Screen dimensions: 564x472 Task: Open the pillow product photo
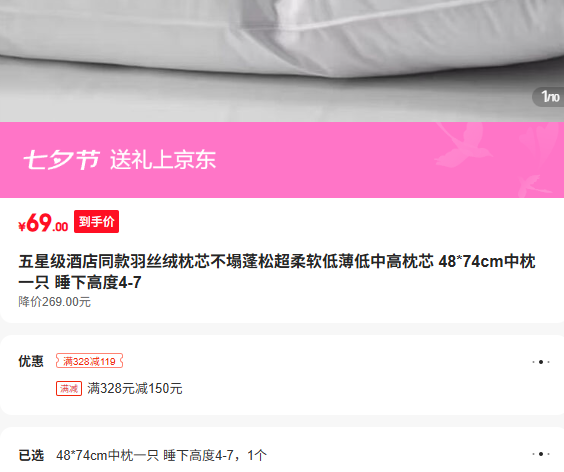tap(282, 61)
